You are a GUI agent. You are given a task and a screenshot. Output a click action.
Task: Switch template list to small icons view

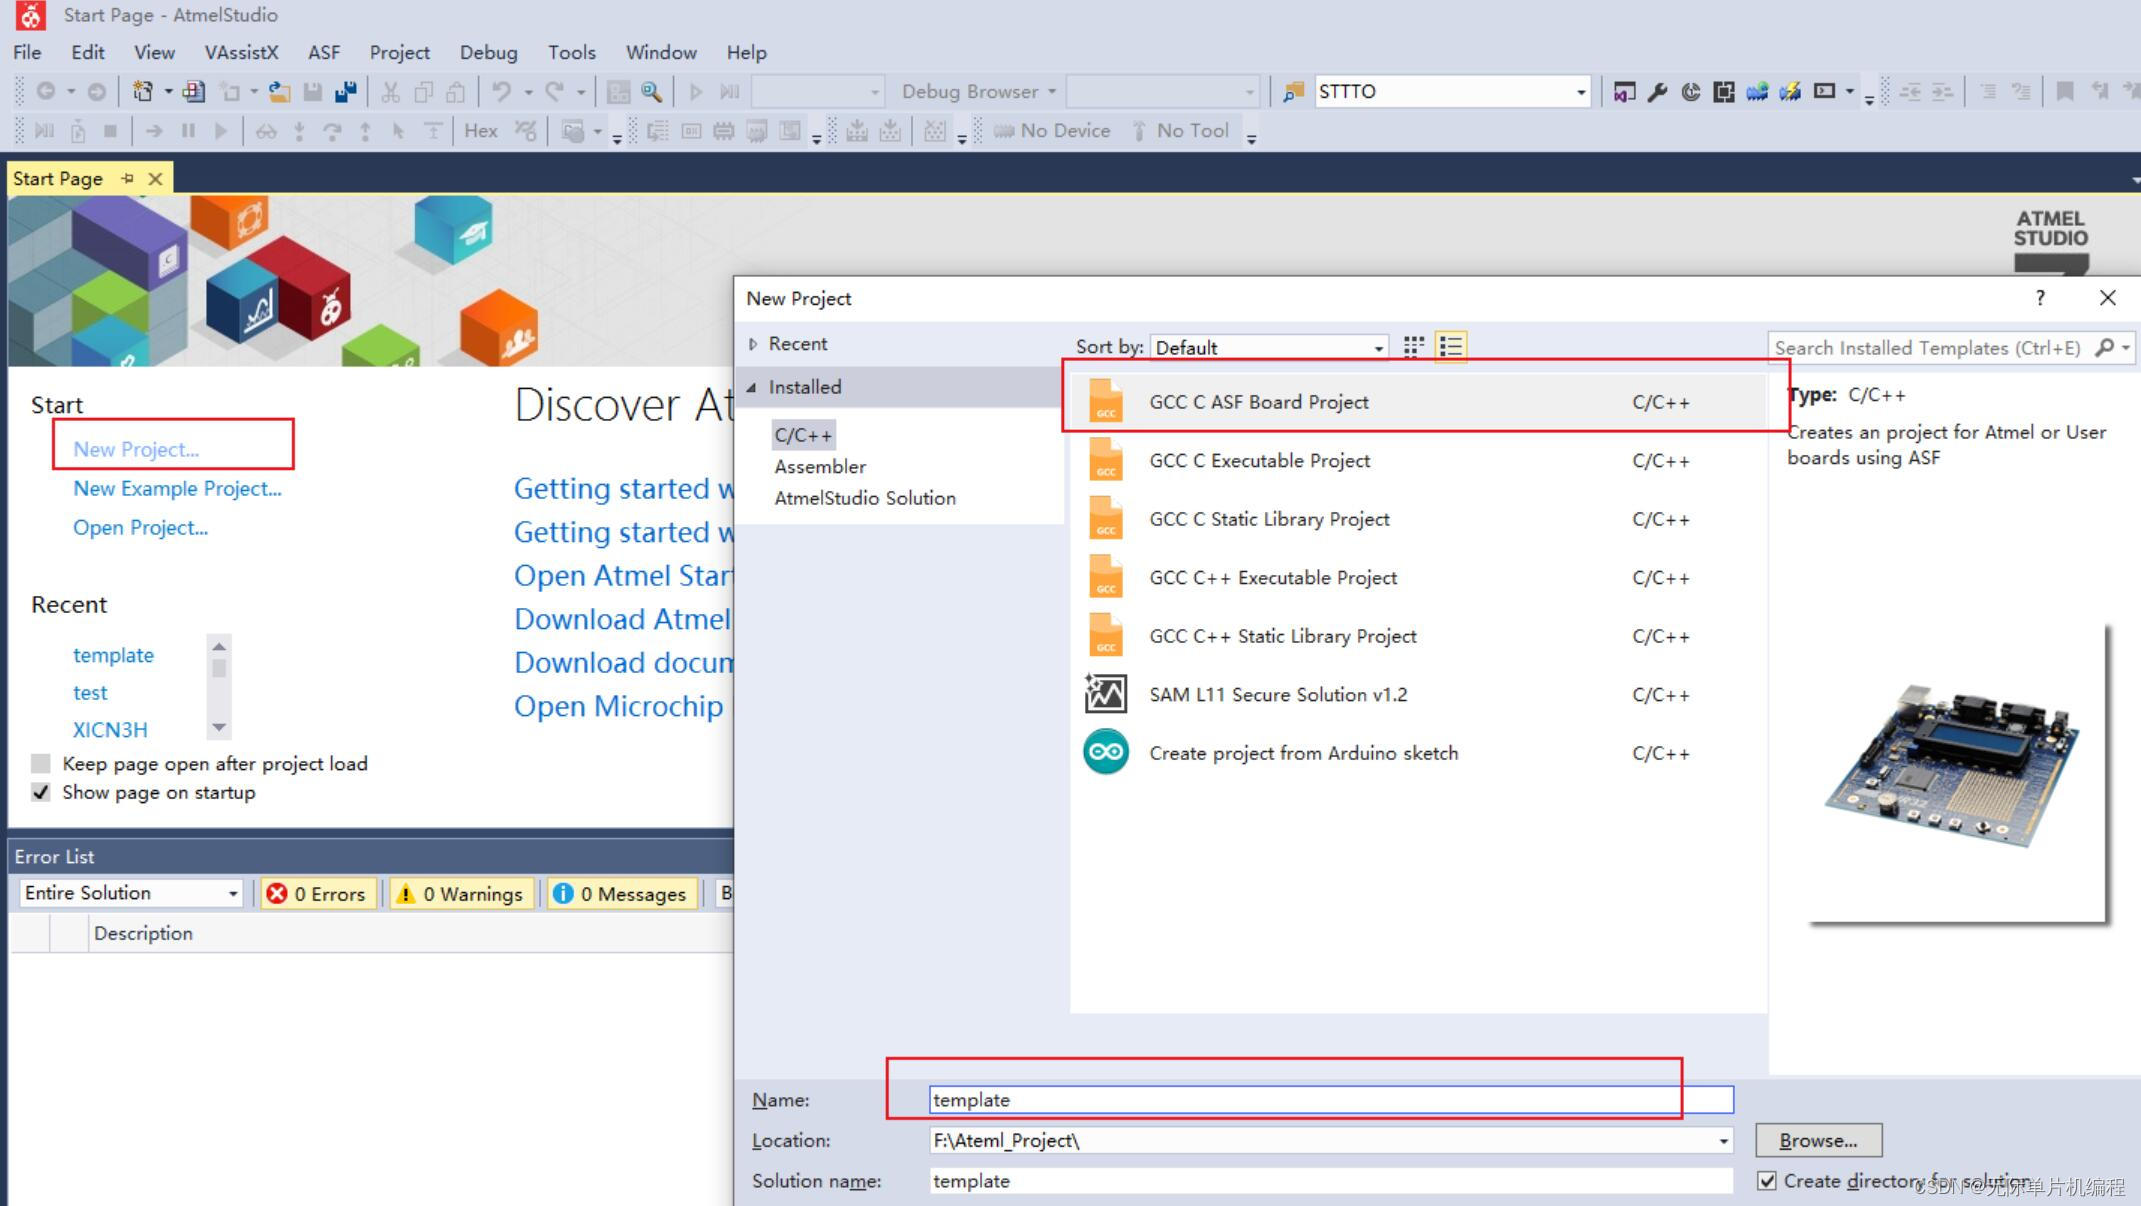point(1413,346)
